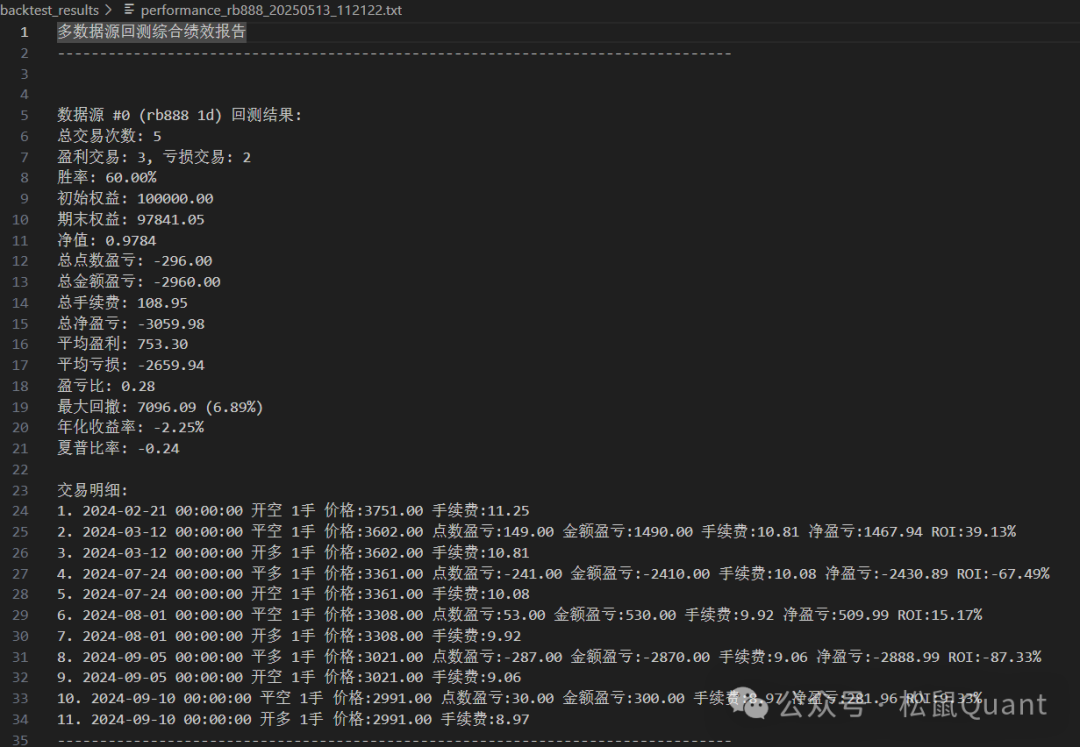Viewport: 1080px width, 747px height.
Task: Click the WeChat watermark logo icon
Action: [755, 706]
